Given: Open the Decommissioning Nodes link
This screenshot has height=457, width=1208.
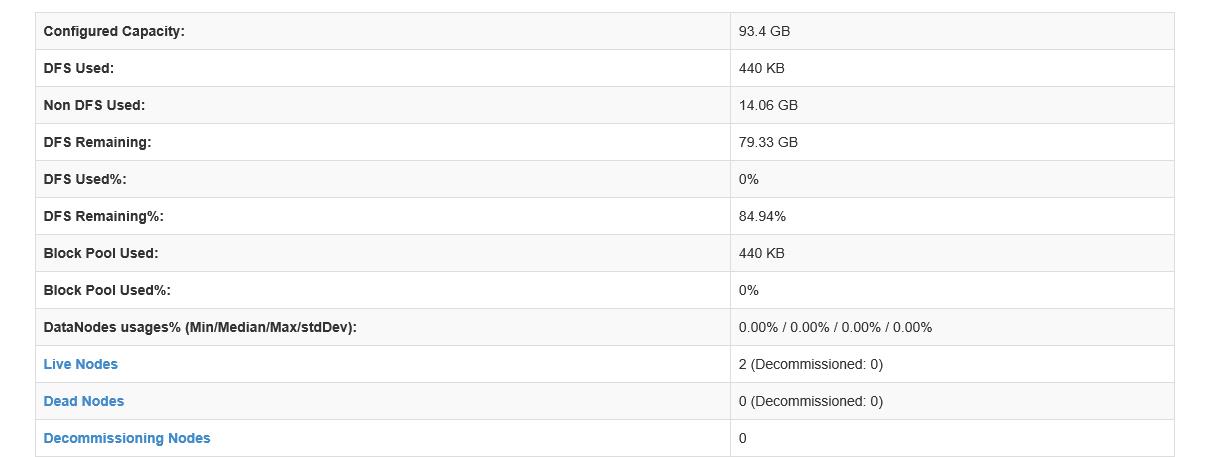Looking at the screenshot, I should [127, 438].
